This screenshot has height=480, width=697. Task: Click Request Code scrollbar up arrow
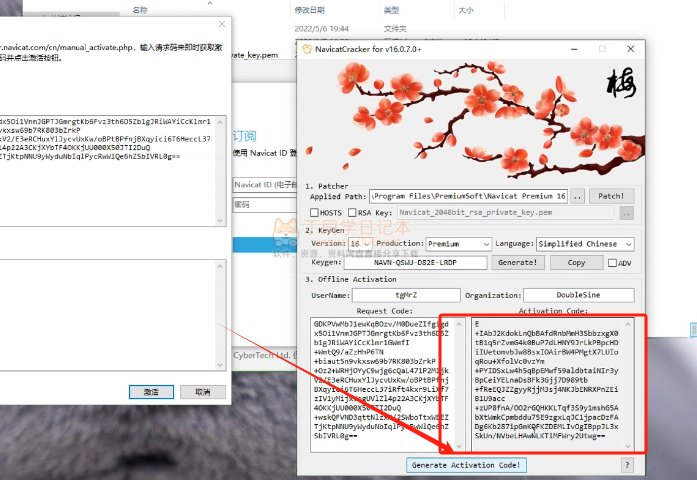coord(460,324)
